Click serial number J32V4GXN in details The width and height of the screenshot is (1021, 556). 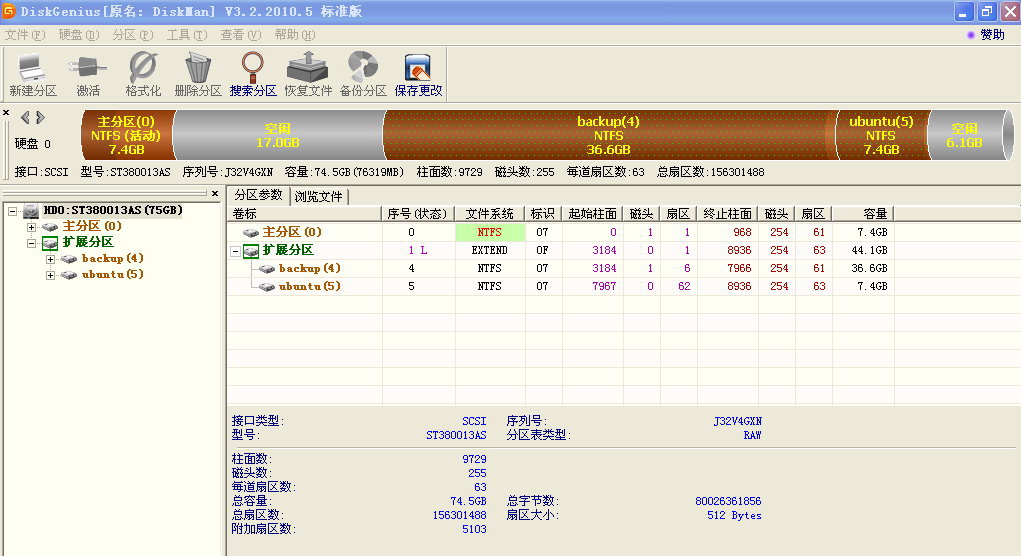point(737,421)
